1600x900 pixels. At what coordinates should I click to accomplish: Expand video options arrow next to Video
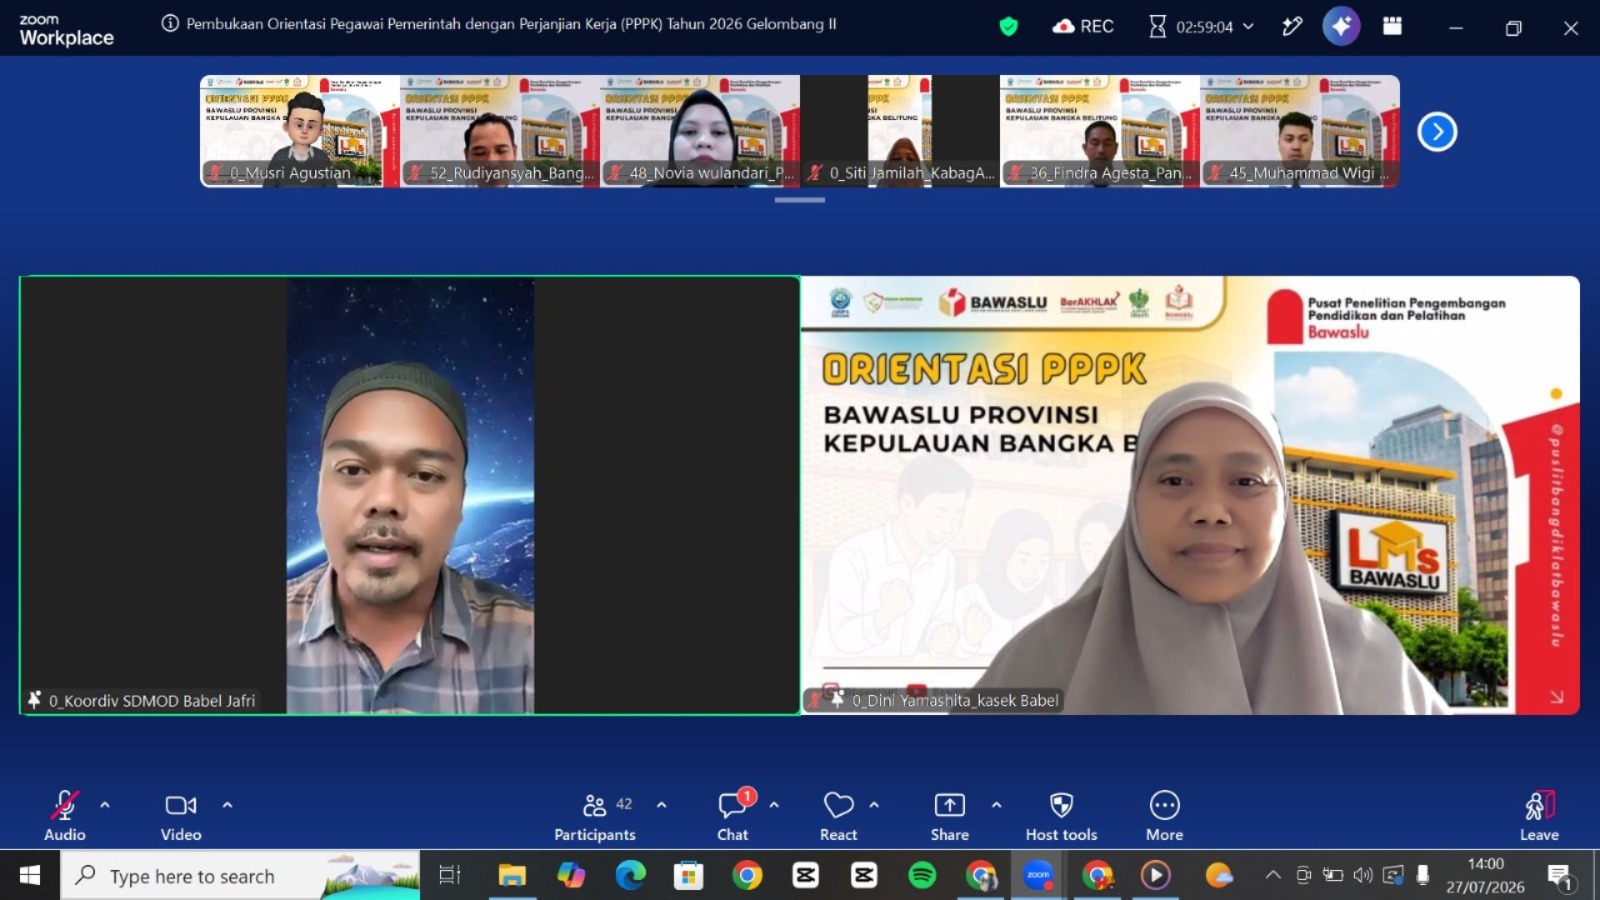coord(227,805)
